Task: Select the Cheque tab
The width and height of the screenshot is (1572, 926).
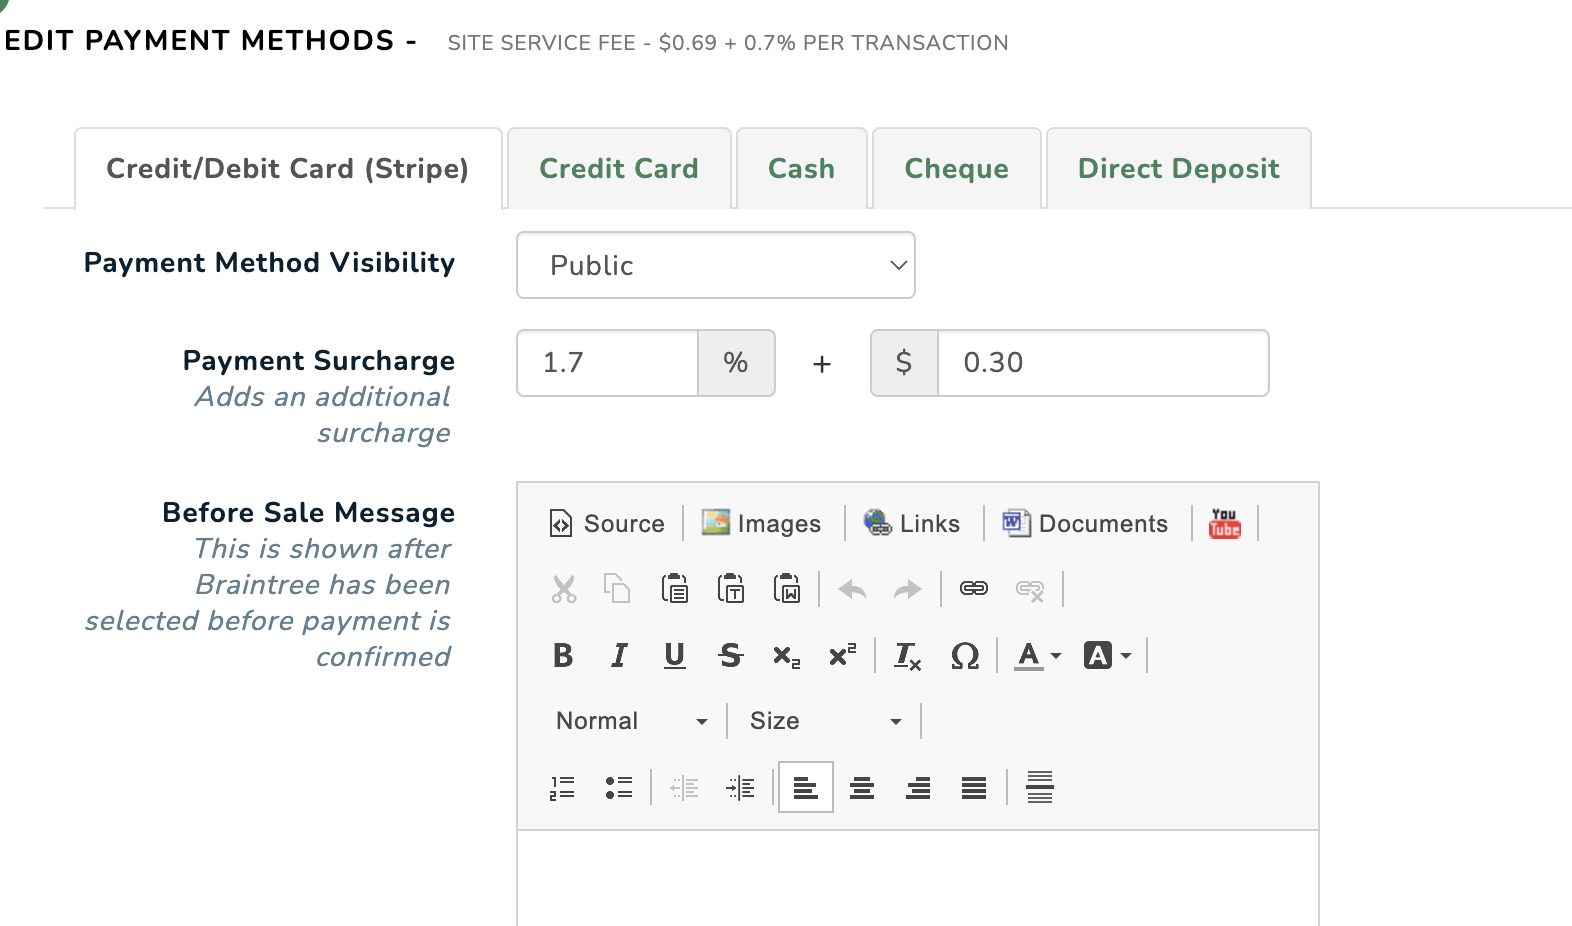Action: (x=956, y=169)
